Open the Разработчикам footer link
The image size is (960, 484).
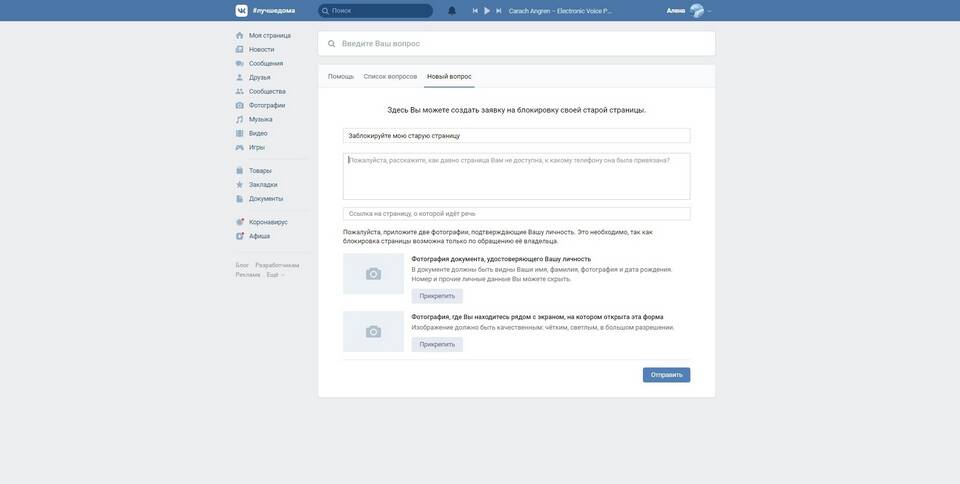(x=277, y=266)
